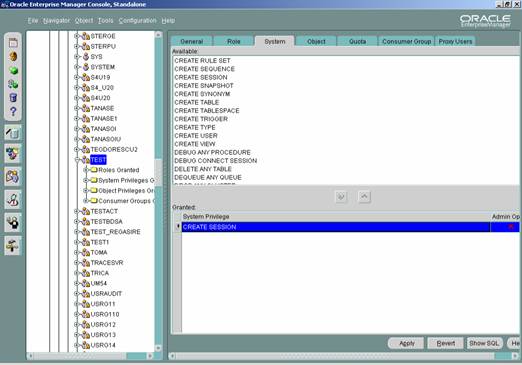The image size is (522, 365).
Task: Select CREATE SEQUENCE in Available list
Action: [x=204, y=69]
